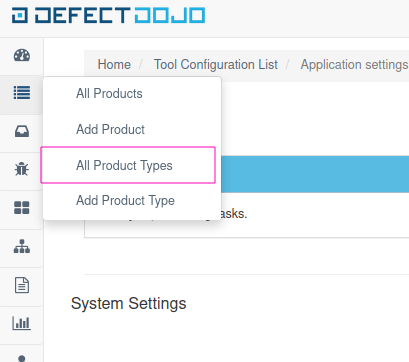409x362 pixels.
Task: Open the Endpoints sitemap icon in sidebar
Action: click(x=22, y=246)
